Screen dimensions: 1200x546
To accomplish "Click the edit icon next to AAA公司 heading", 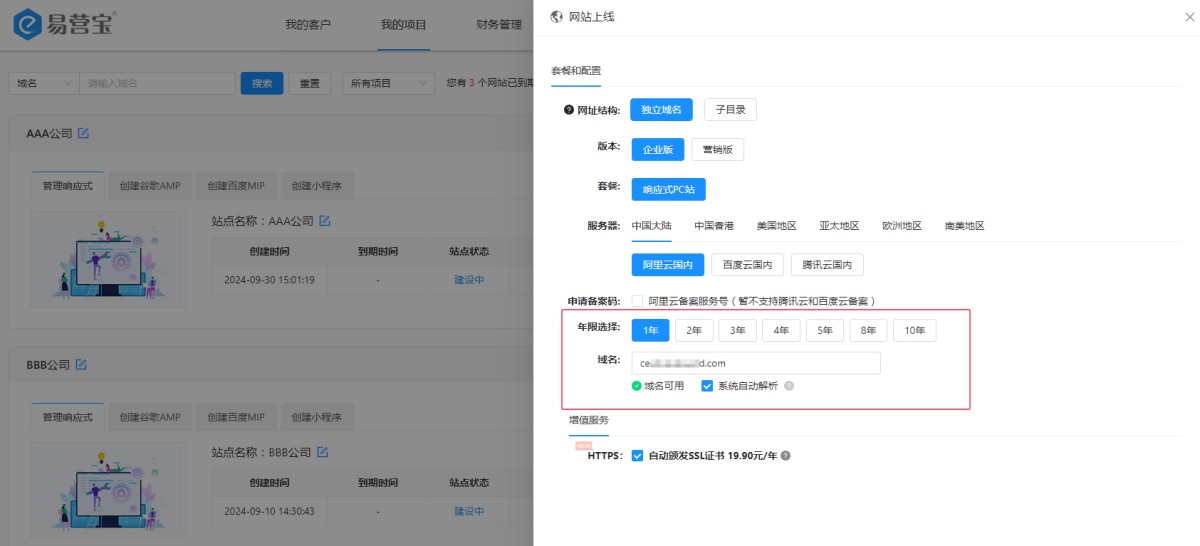I will 83,133.
